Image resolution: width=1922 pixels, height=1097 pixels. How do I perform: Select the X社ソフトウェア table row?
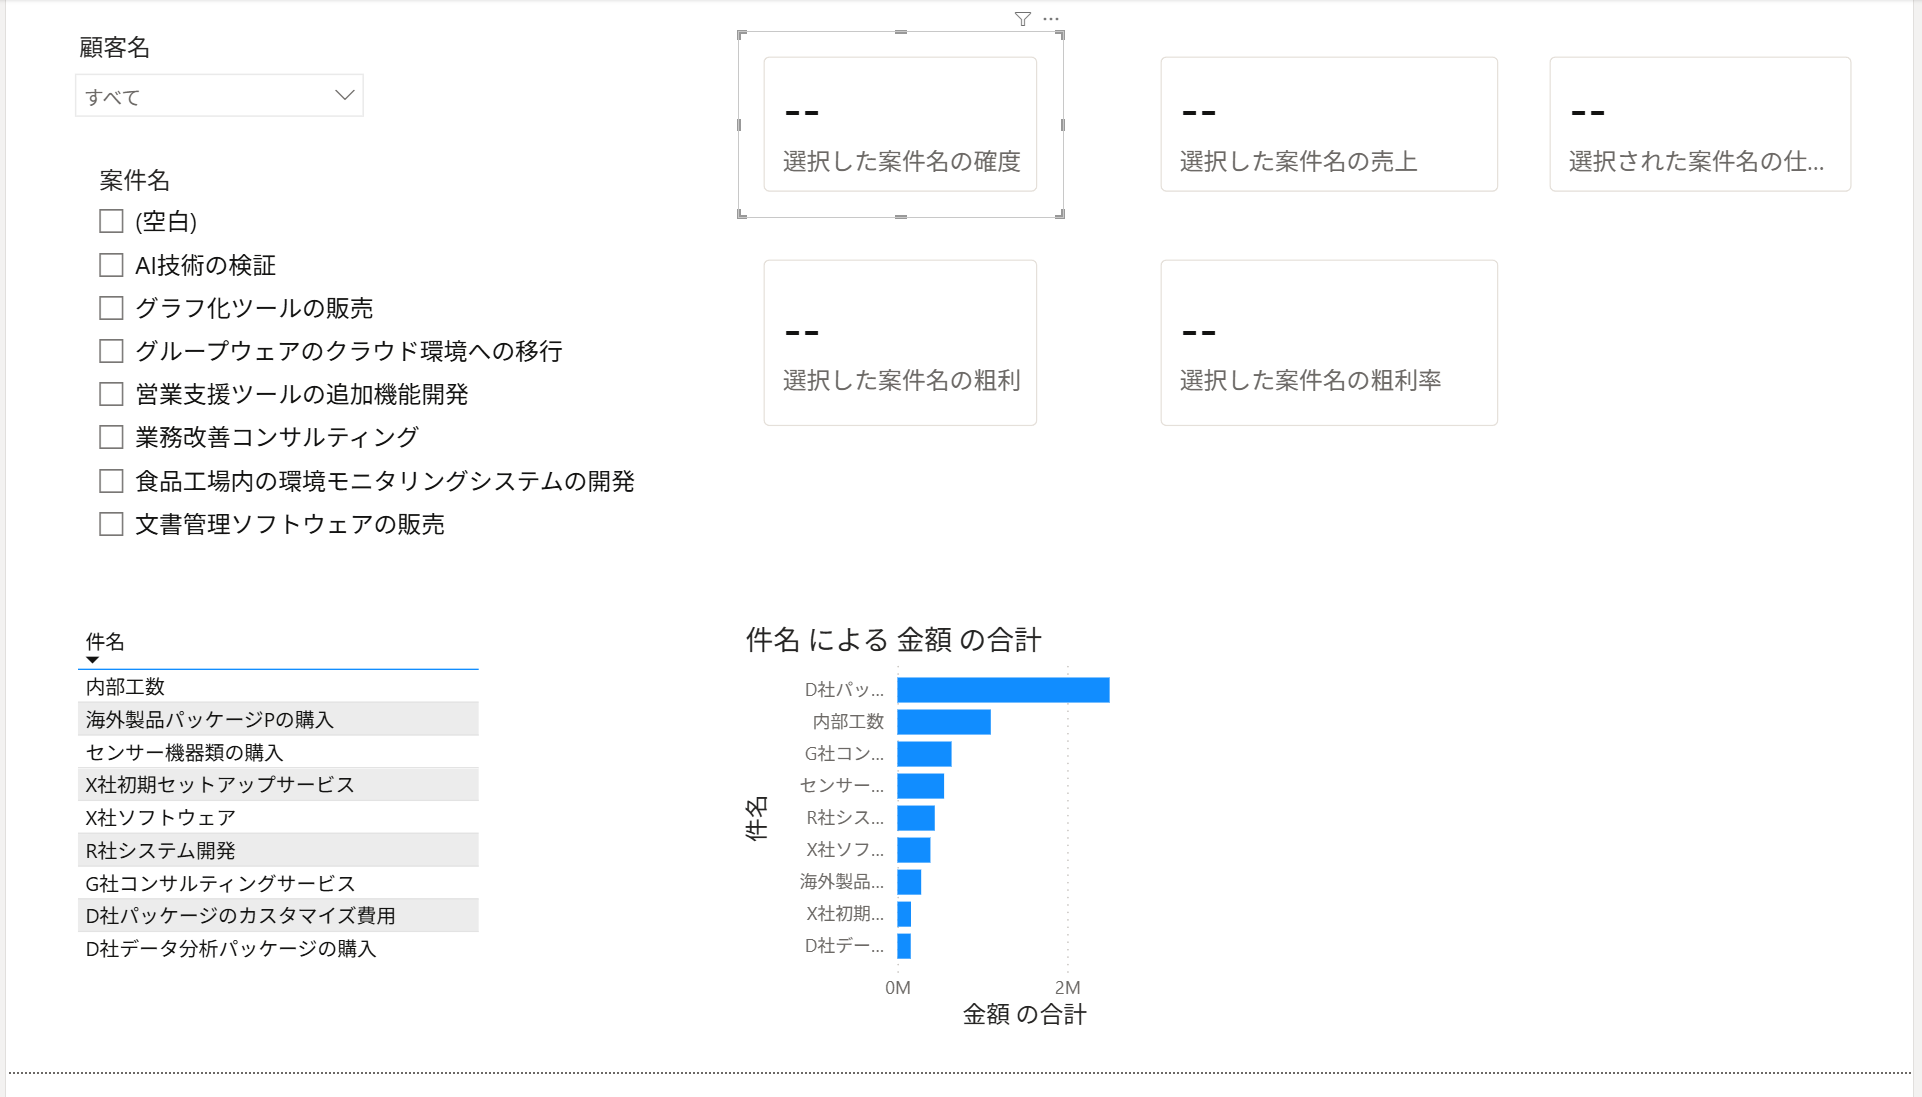pyautogui.click(x=161, y=818)
